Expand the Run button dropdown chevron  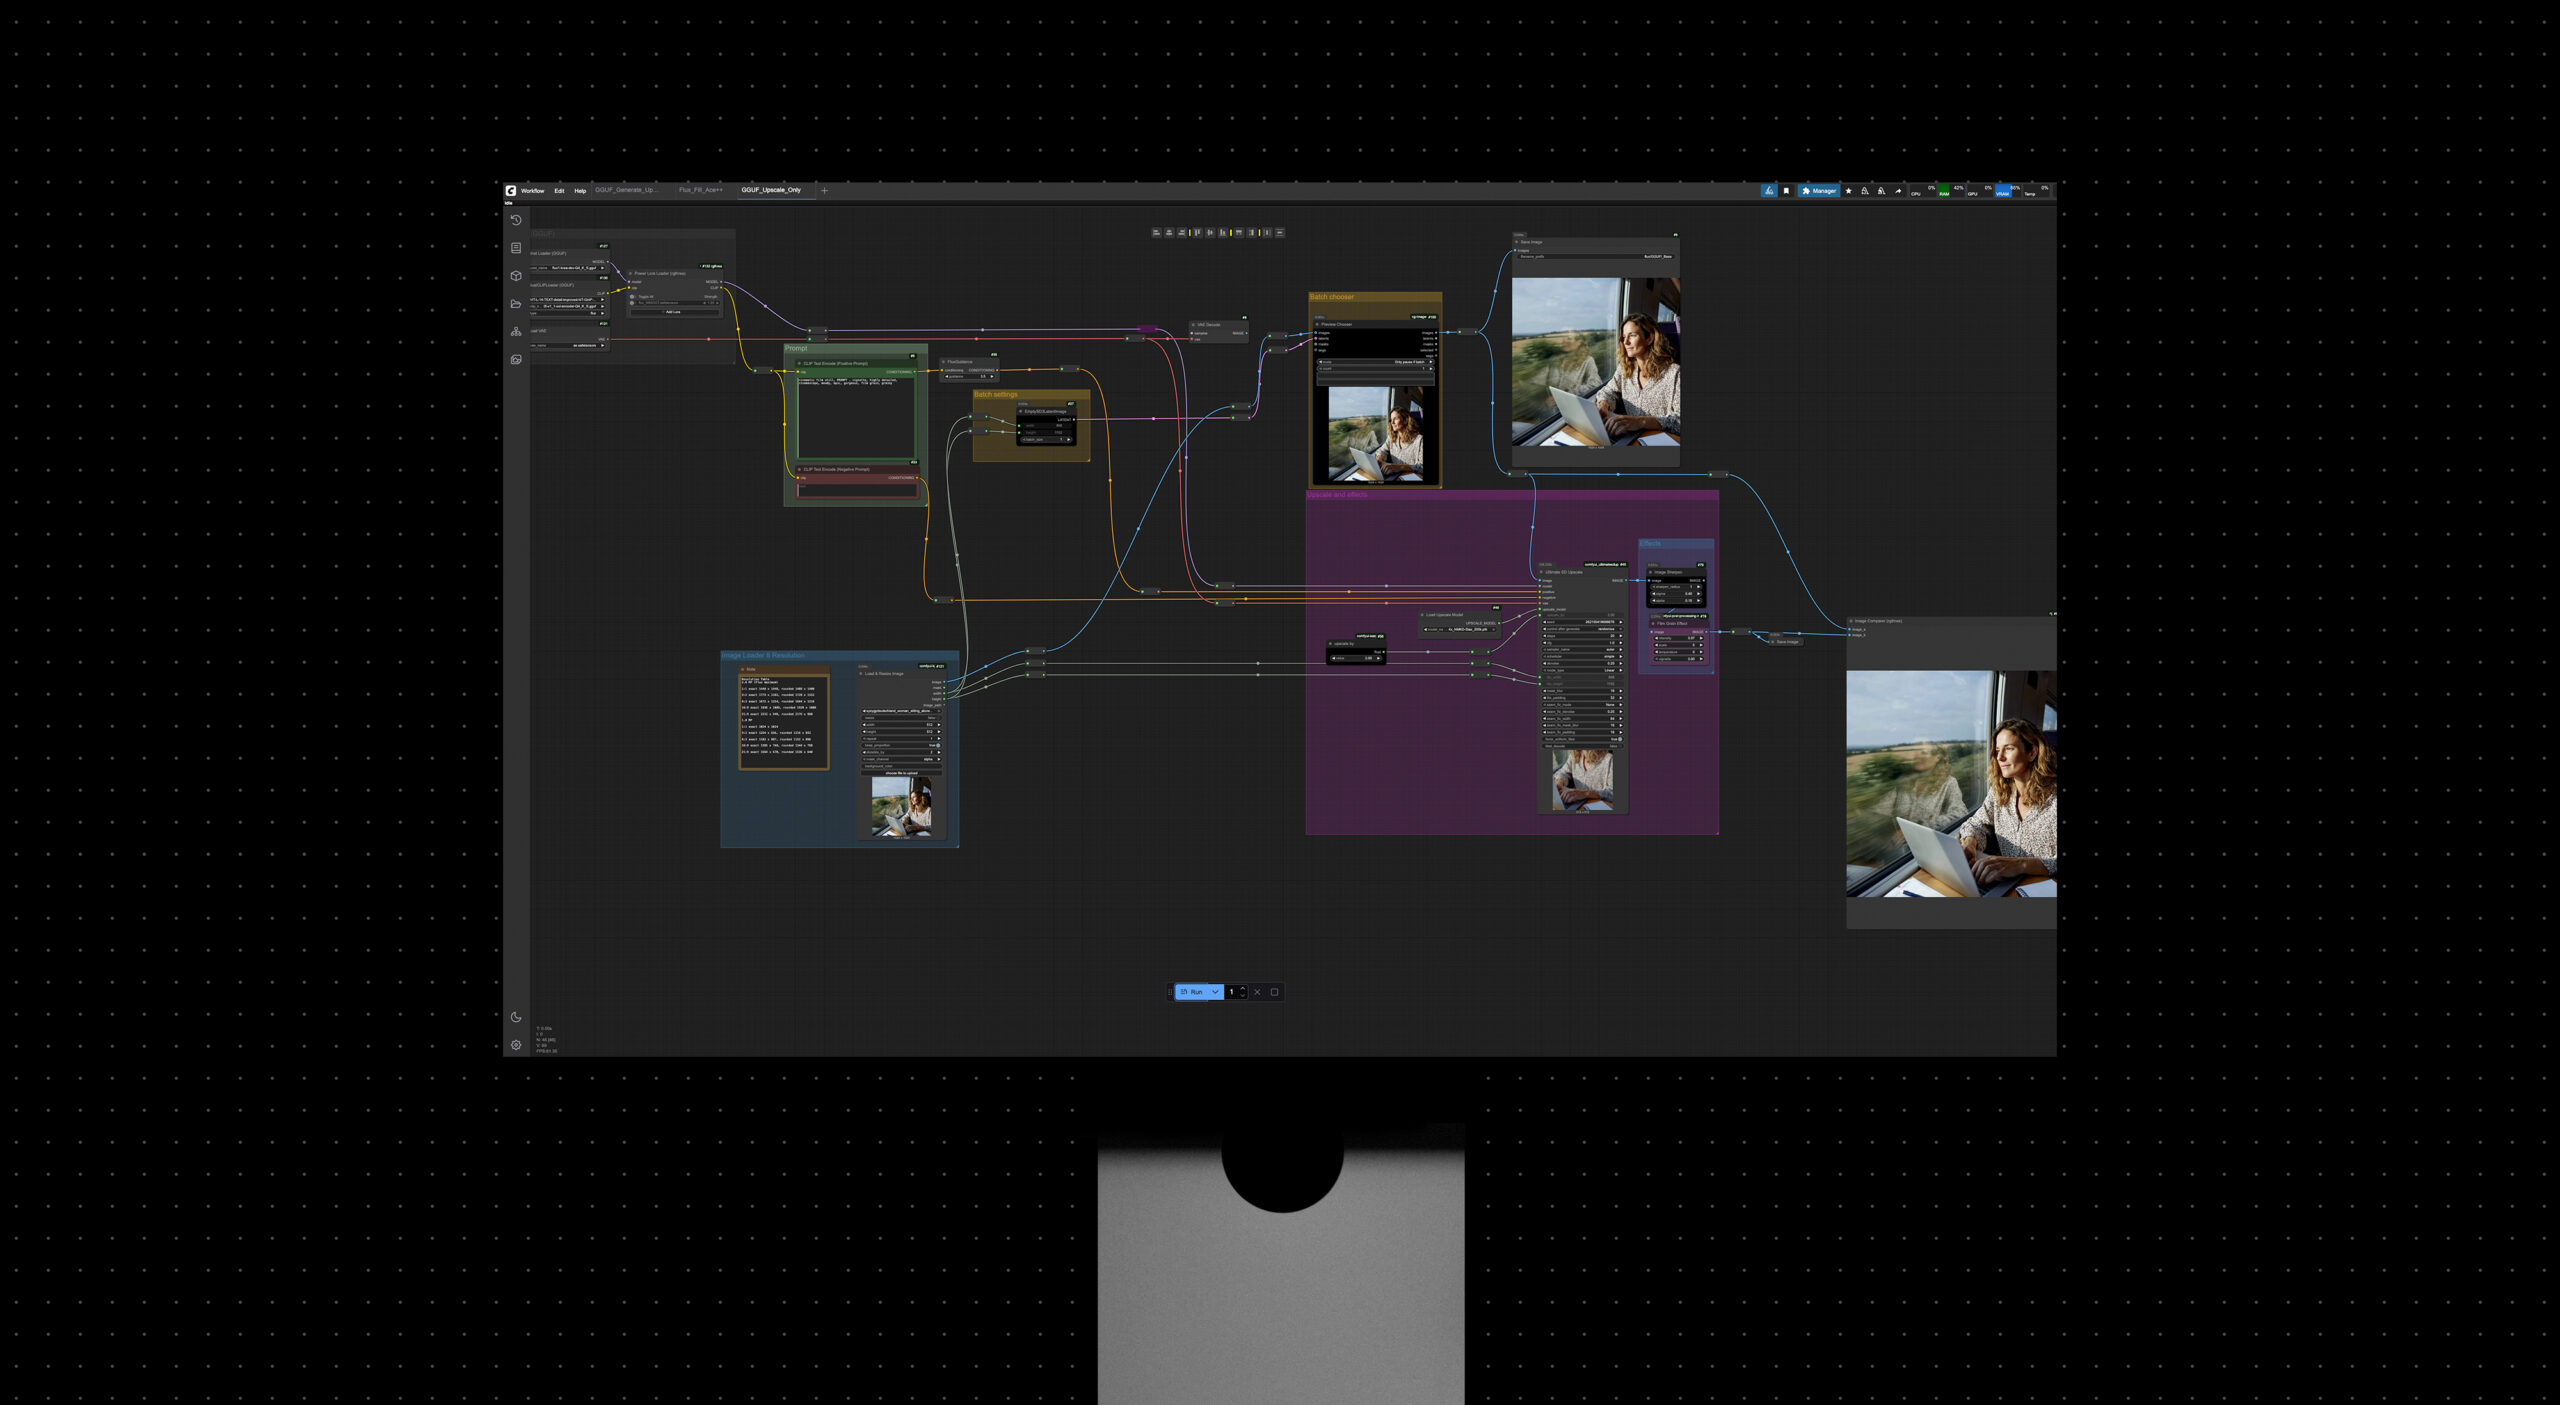click(x=1215, y=992)
